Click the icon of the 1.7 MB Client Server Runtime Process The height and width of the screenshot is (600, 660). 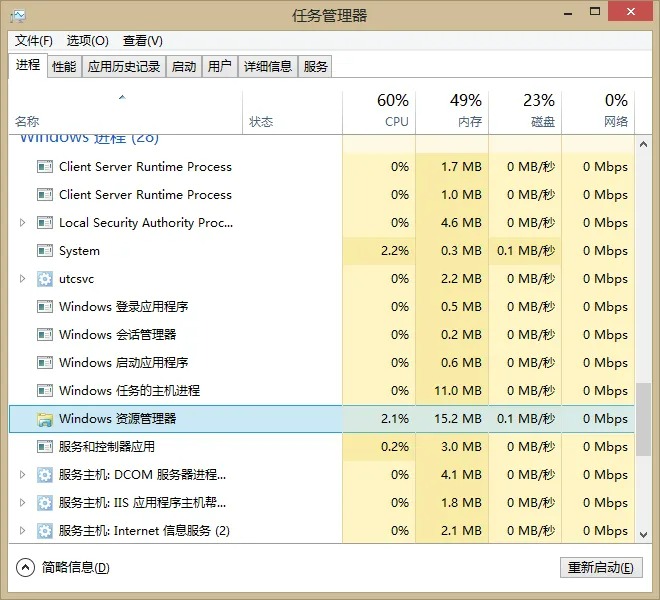45,167
